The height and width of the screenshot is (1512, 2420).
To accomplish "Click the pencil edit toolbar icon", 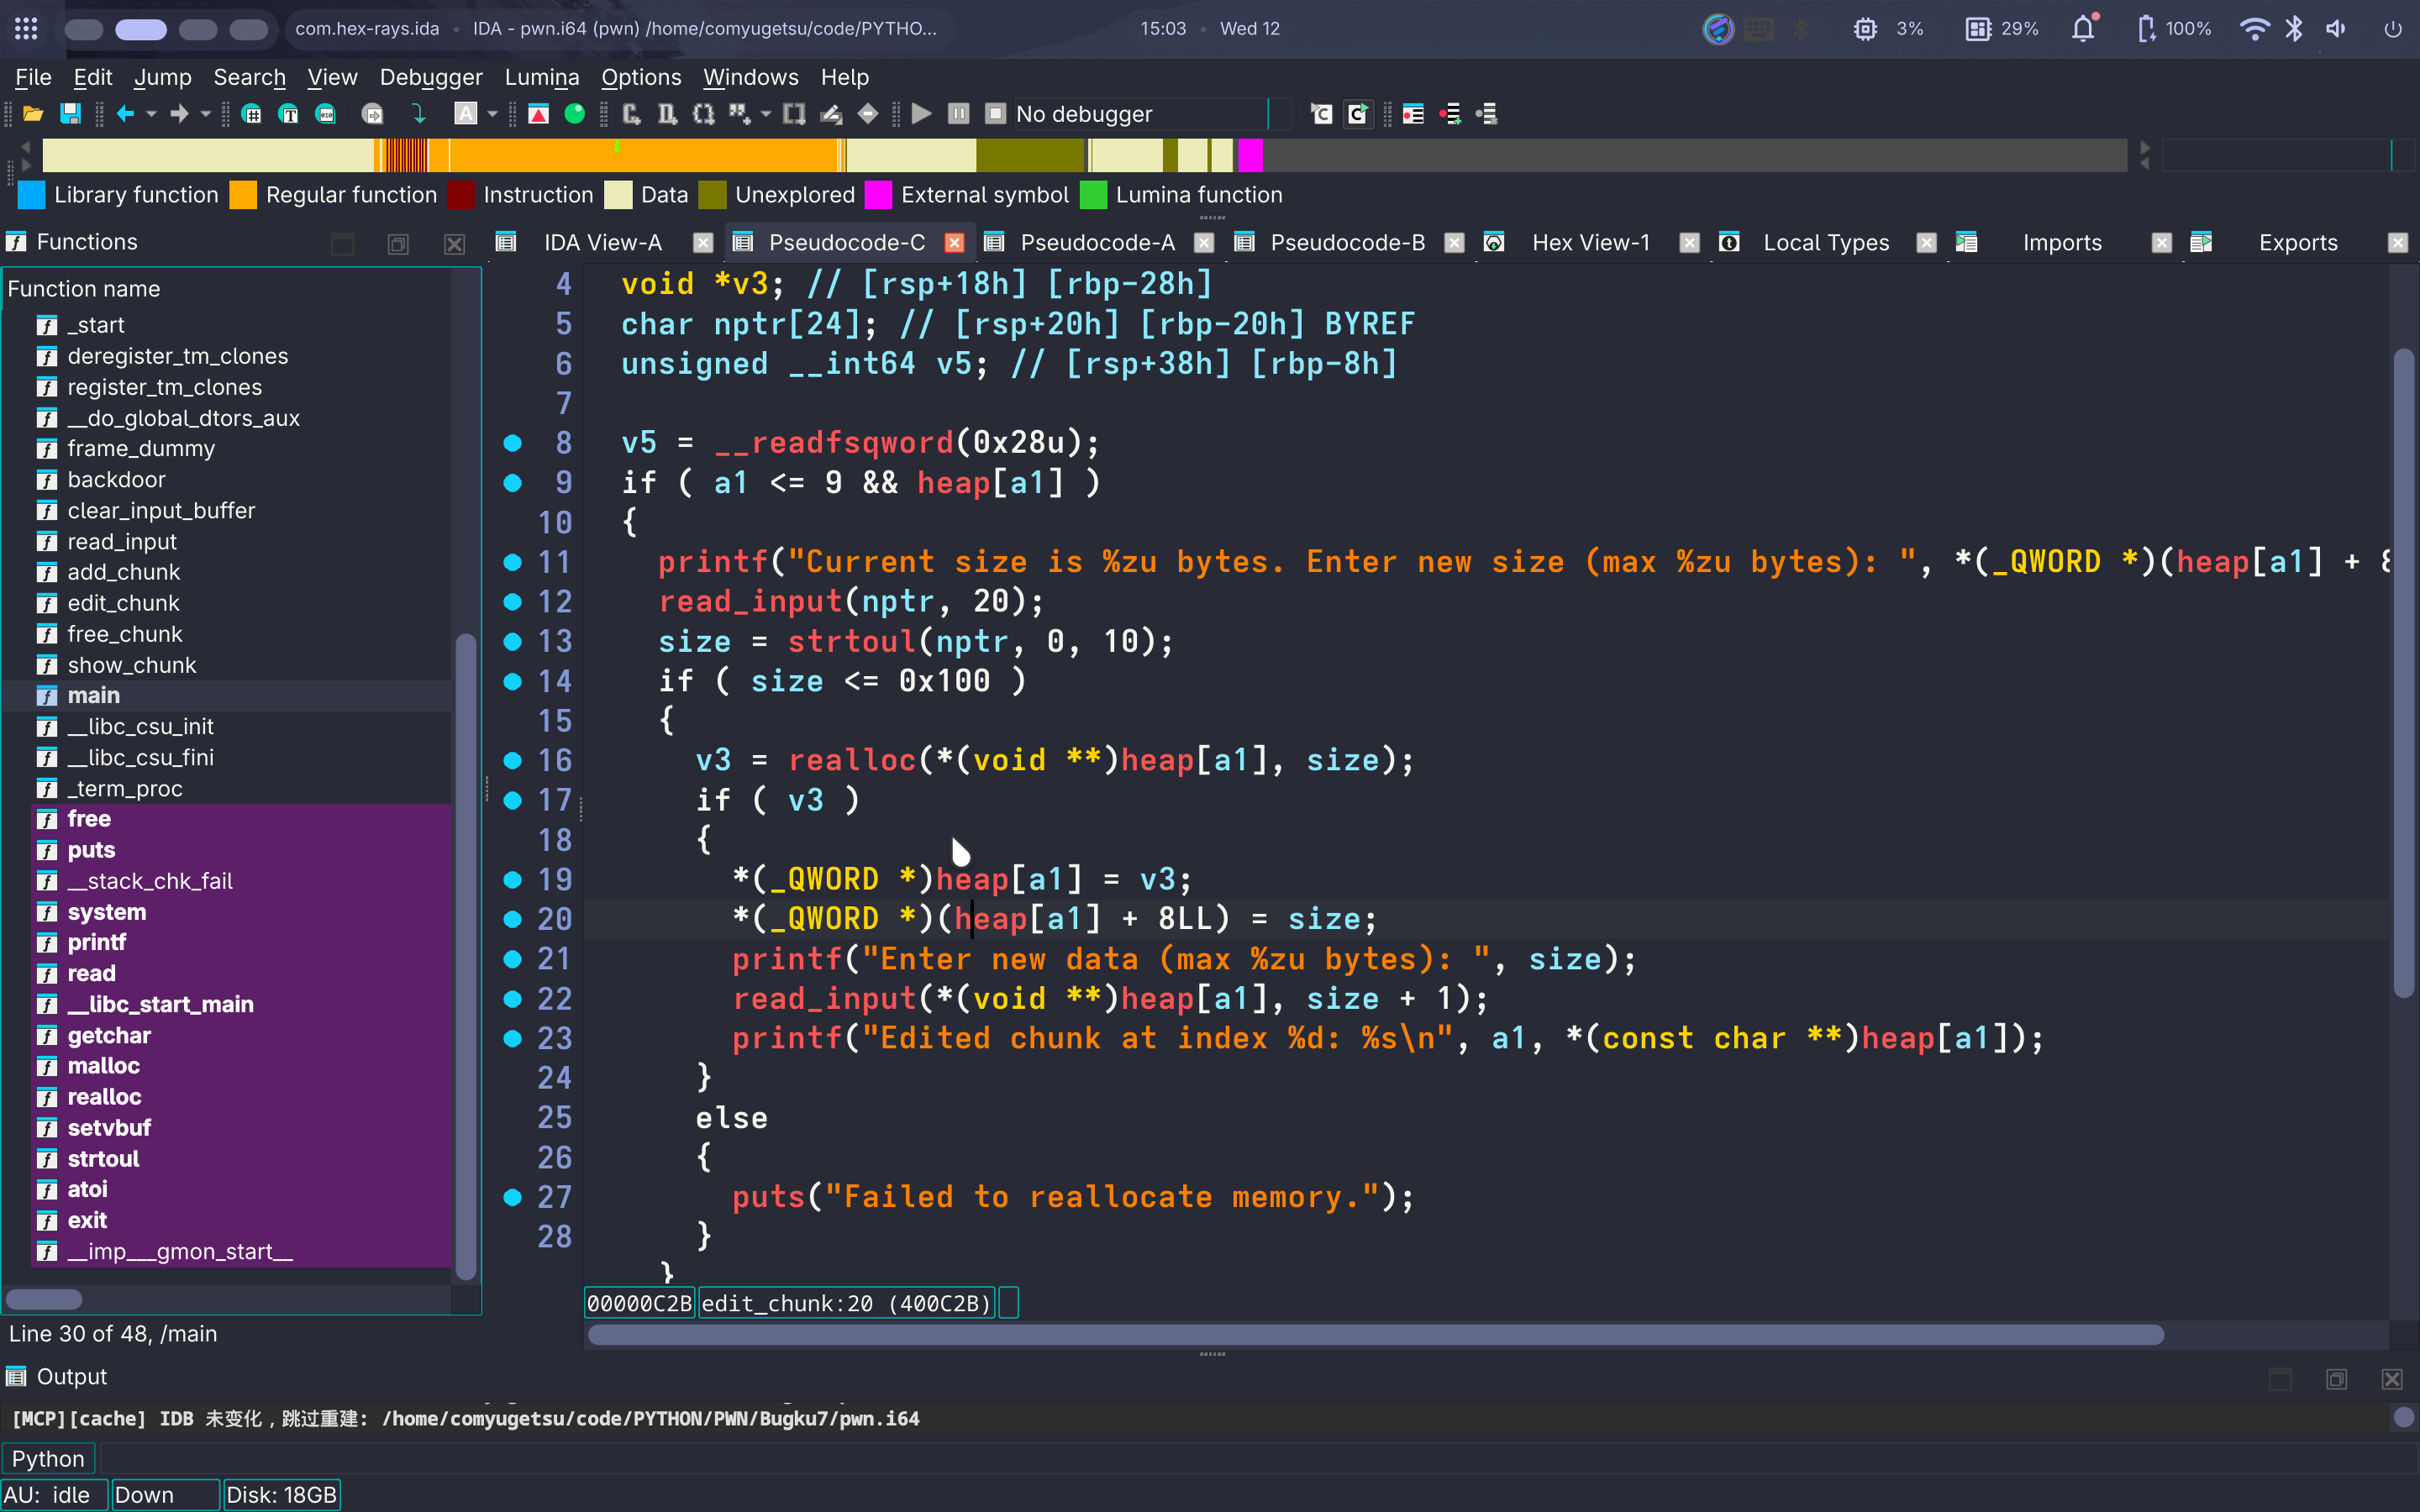I will pyautogui.click(x=831, y=114).
